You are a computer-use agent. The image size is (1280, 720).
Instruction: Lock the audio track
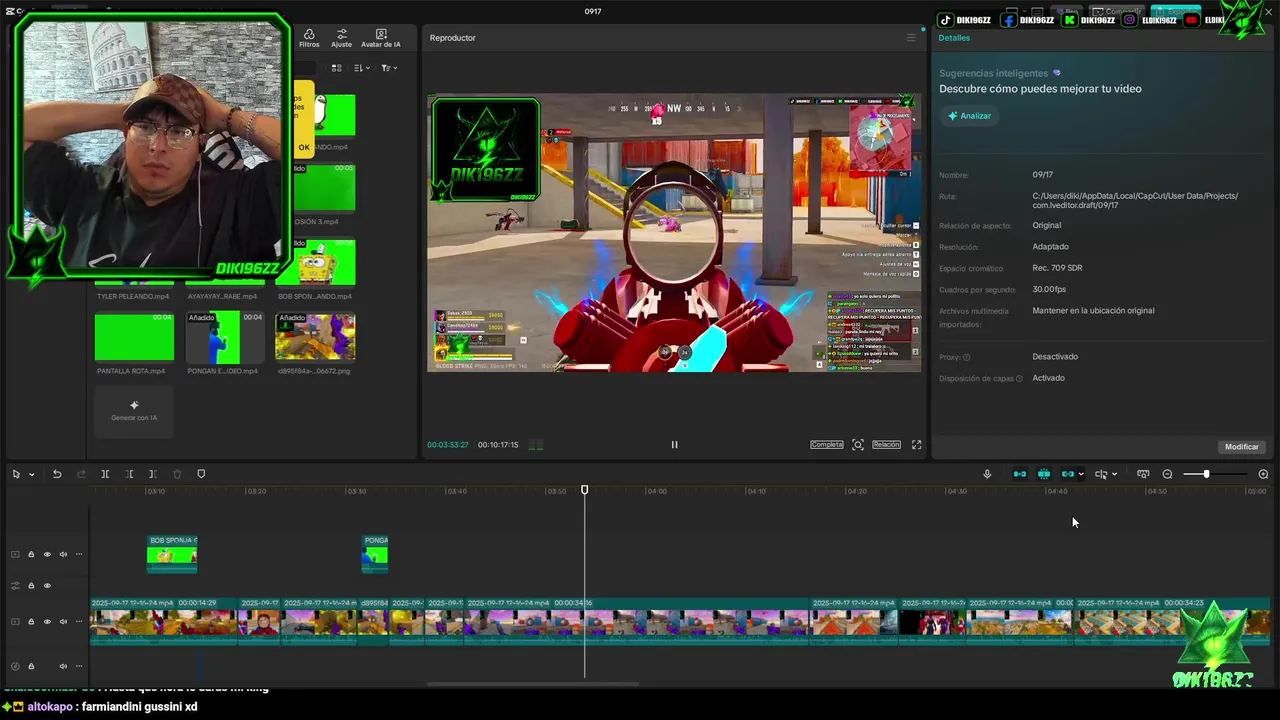coord(31,666)
